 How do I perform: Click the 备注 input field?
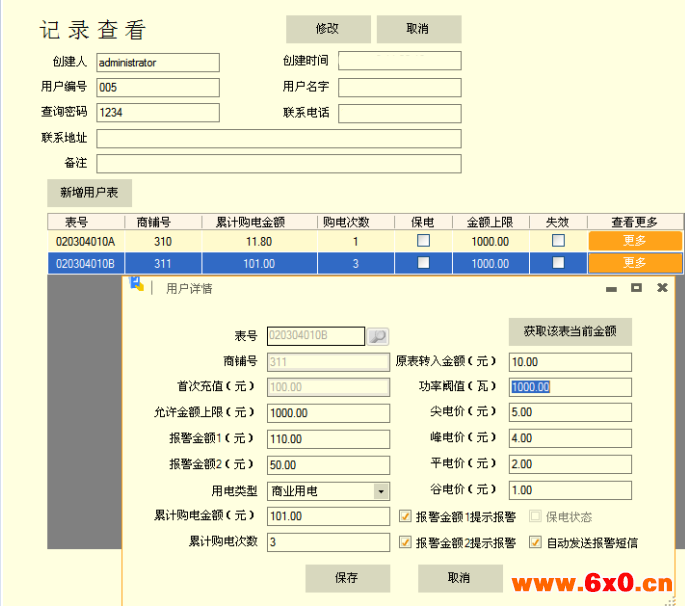pos(279,164)
